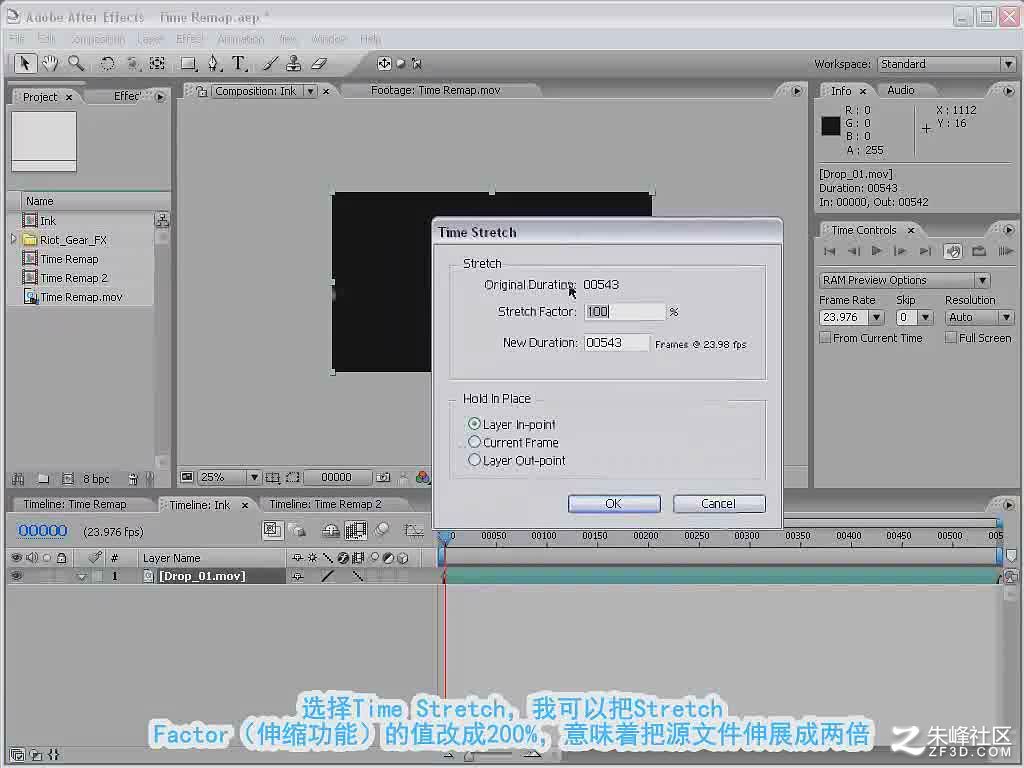Select the Horizontal Type tool
Image resolution: width=1024 pixels, height=768 pixels.
click(x=239, y=63)
